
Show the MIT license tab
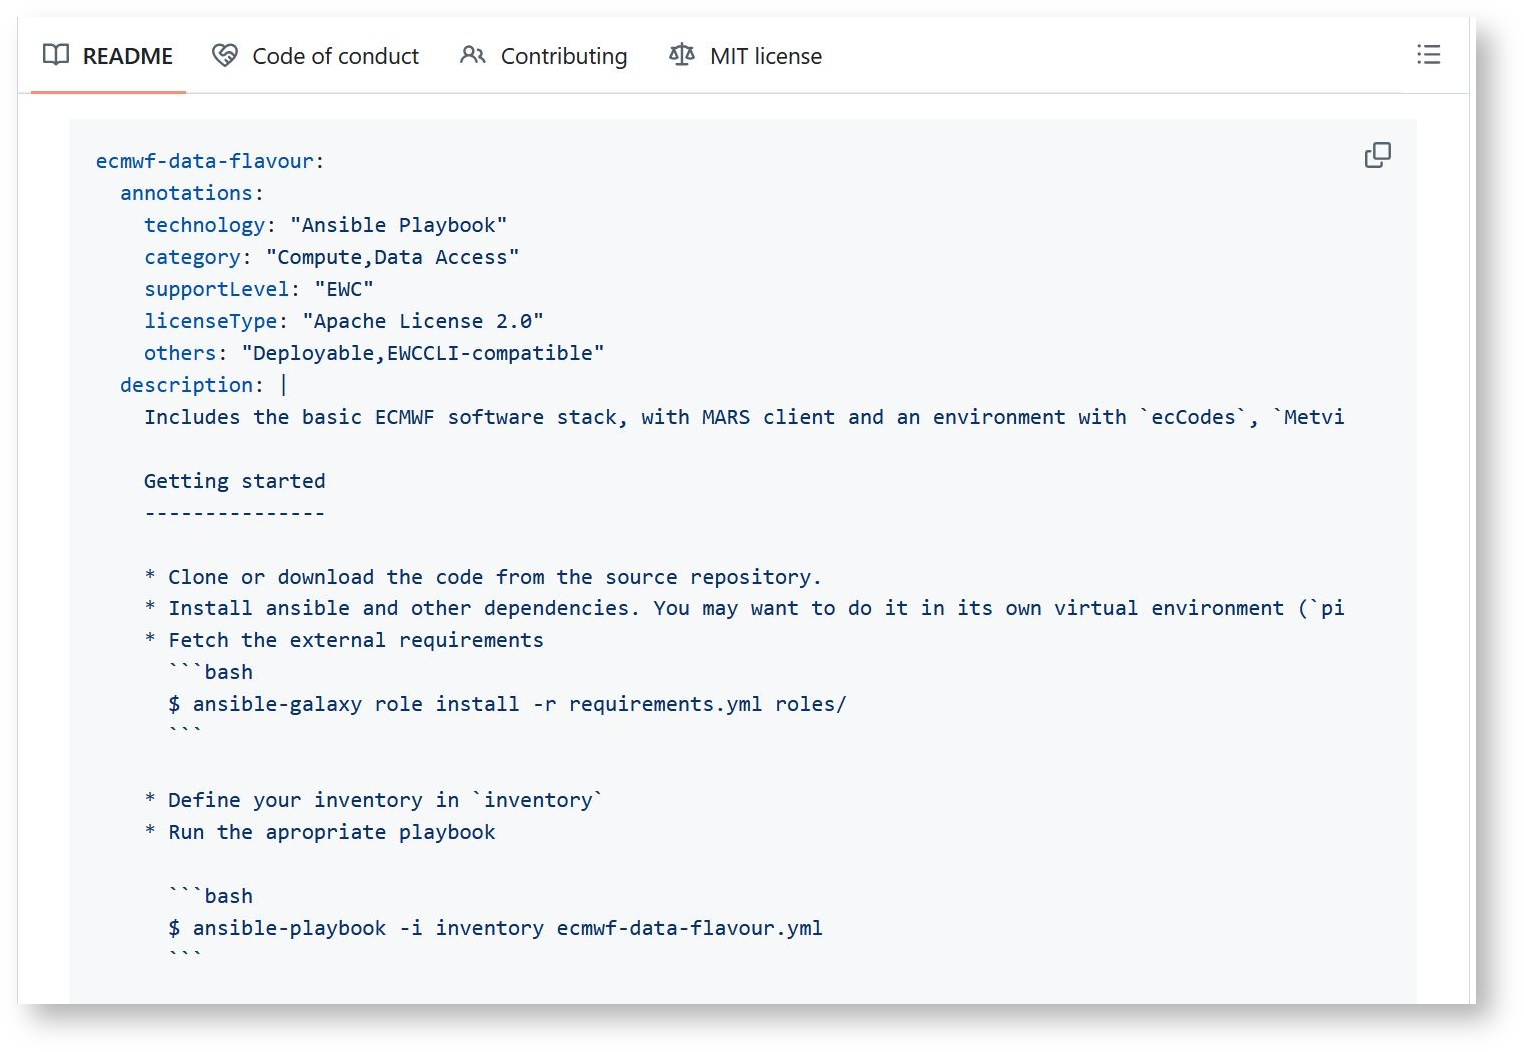[765, 56]
